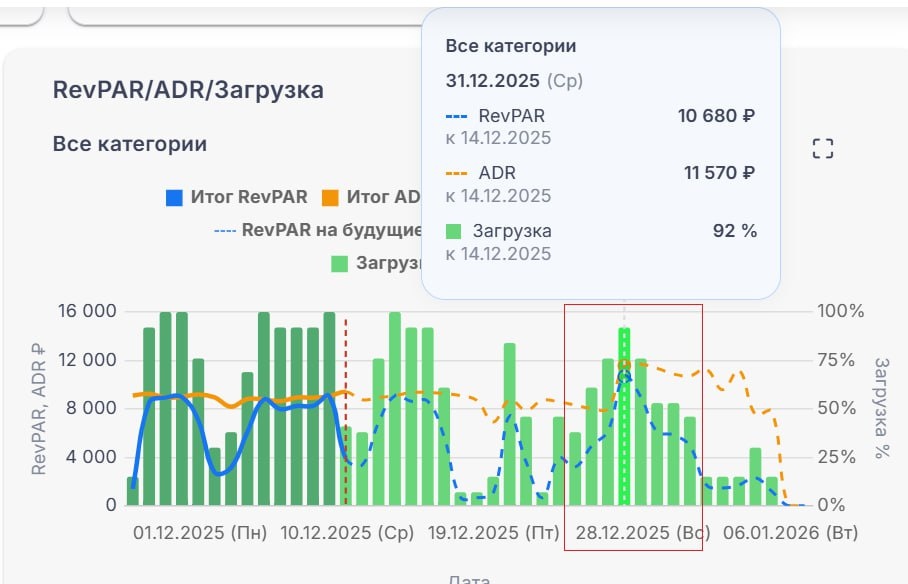Click the 01.12.2025 (Пн) axis label
Viewport: 908px width, 584px height.
tap(200, 532)
